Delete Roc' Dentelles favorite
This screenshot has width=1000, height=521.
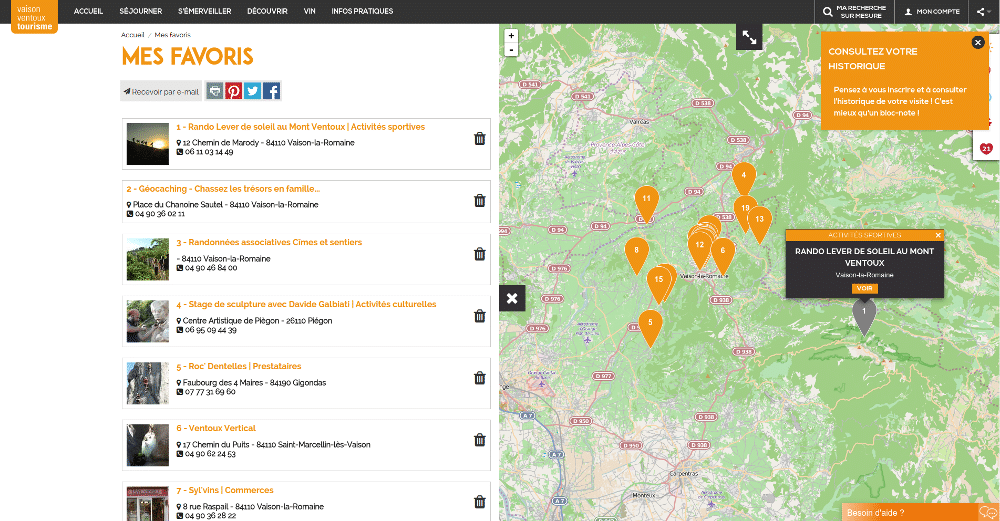click(480, 378)
